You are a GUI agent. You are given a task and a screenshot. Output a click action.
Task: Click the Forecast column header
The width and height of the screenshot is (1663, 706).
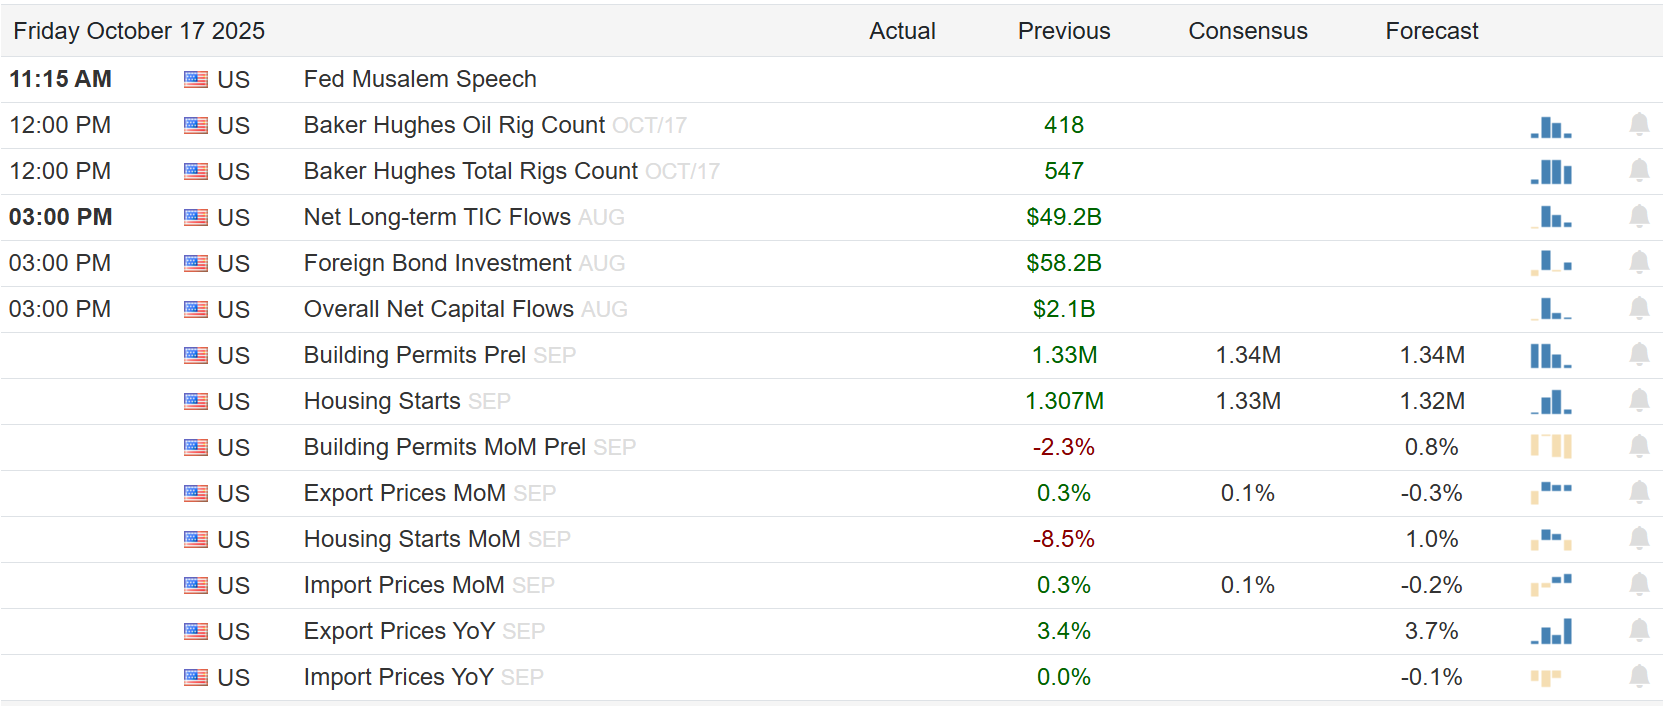pos(1431,31)
